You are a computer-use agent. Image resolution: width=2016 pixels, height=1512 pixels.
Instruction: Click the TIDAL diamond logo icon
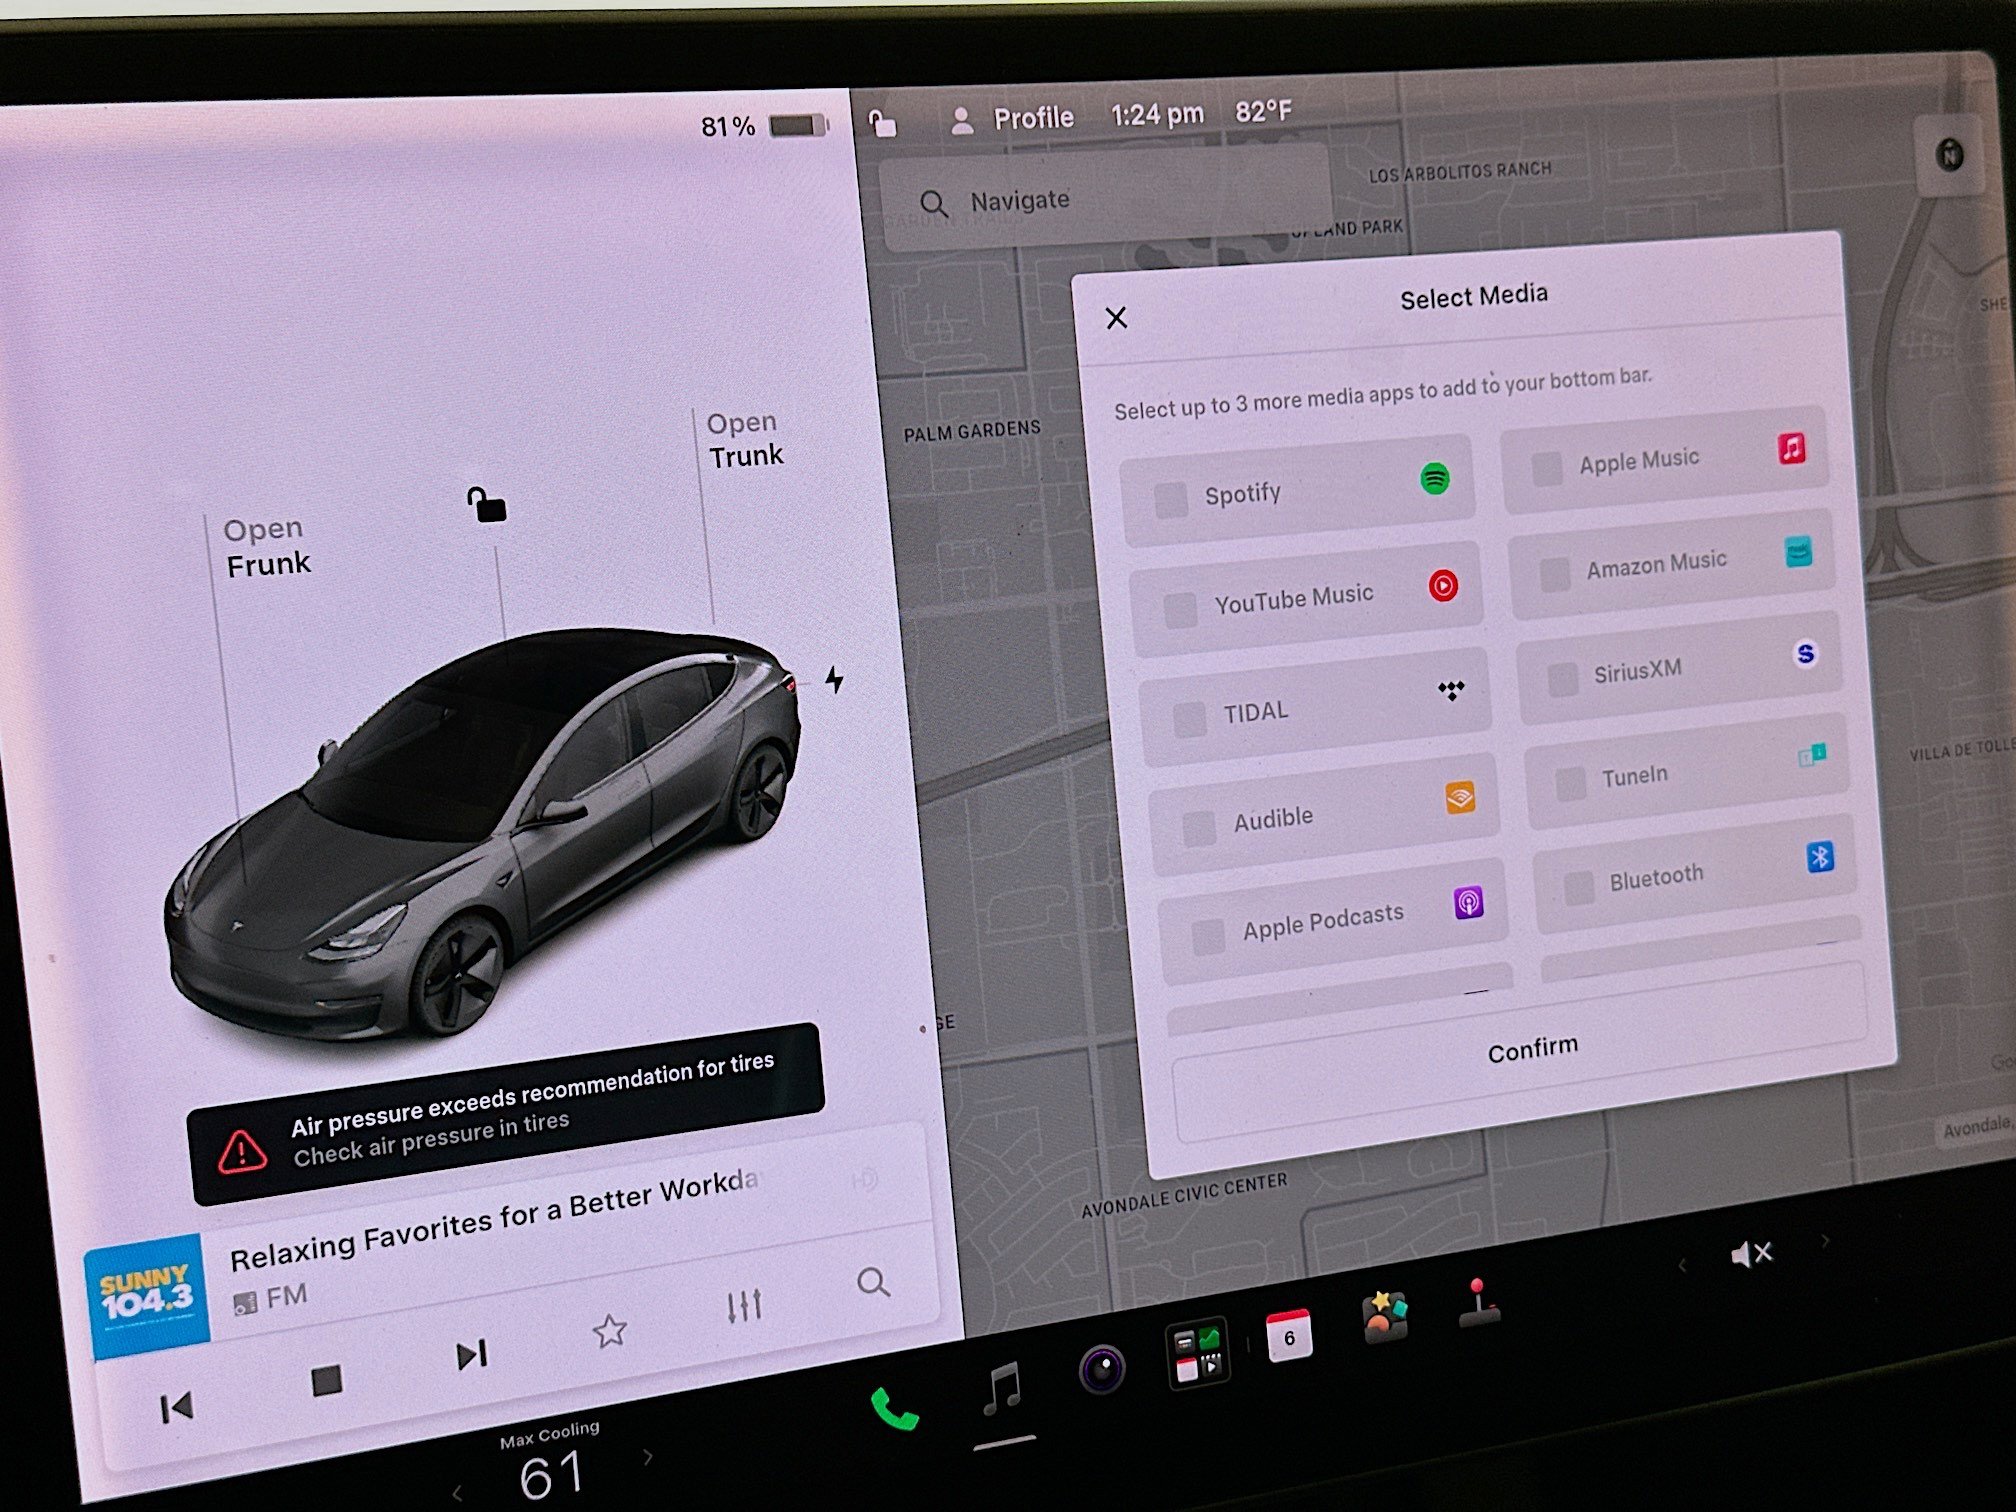1451,690
